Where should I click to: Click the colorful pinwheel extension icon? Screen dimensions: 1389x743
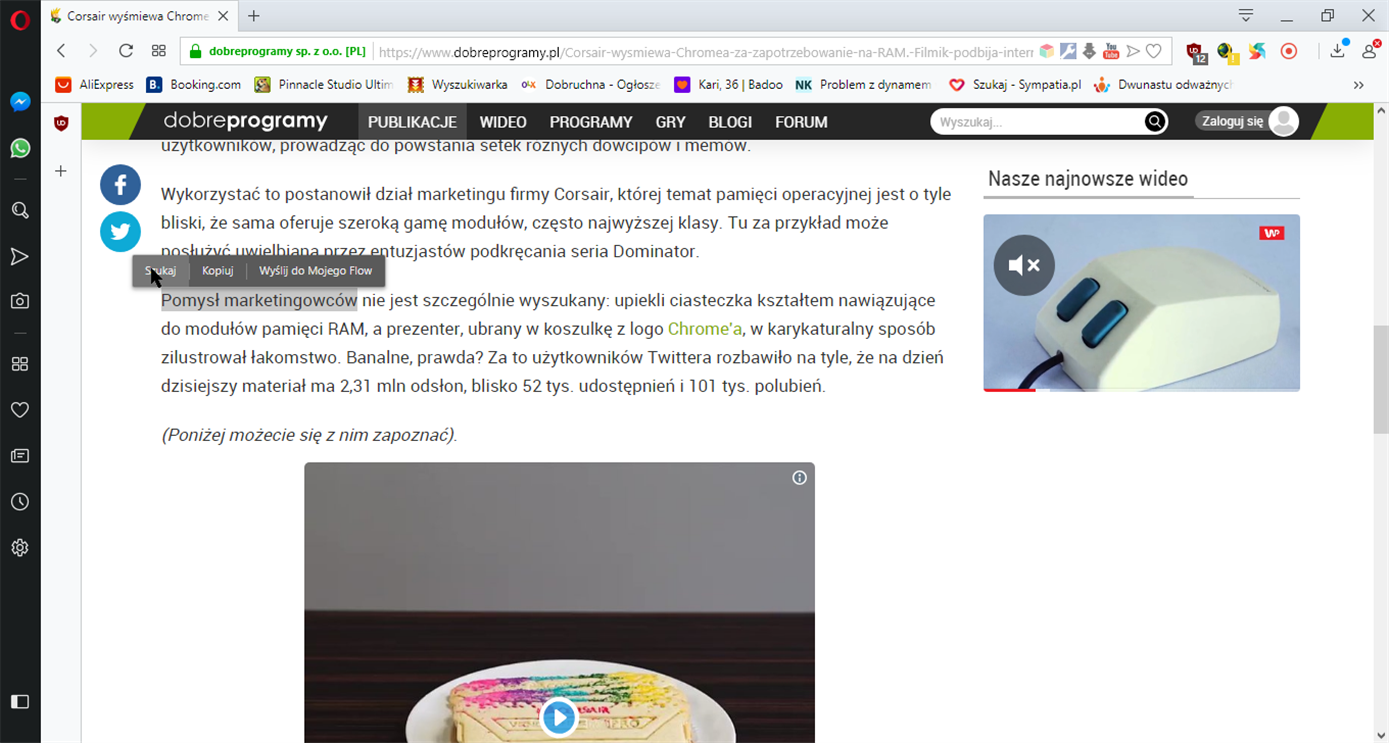pos(1258,51)
